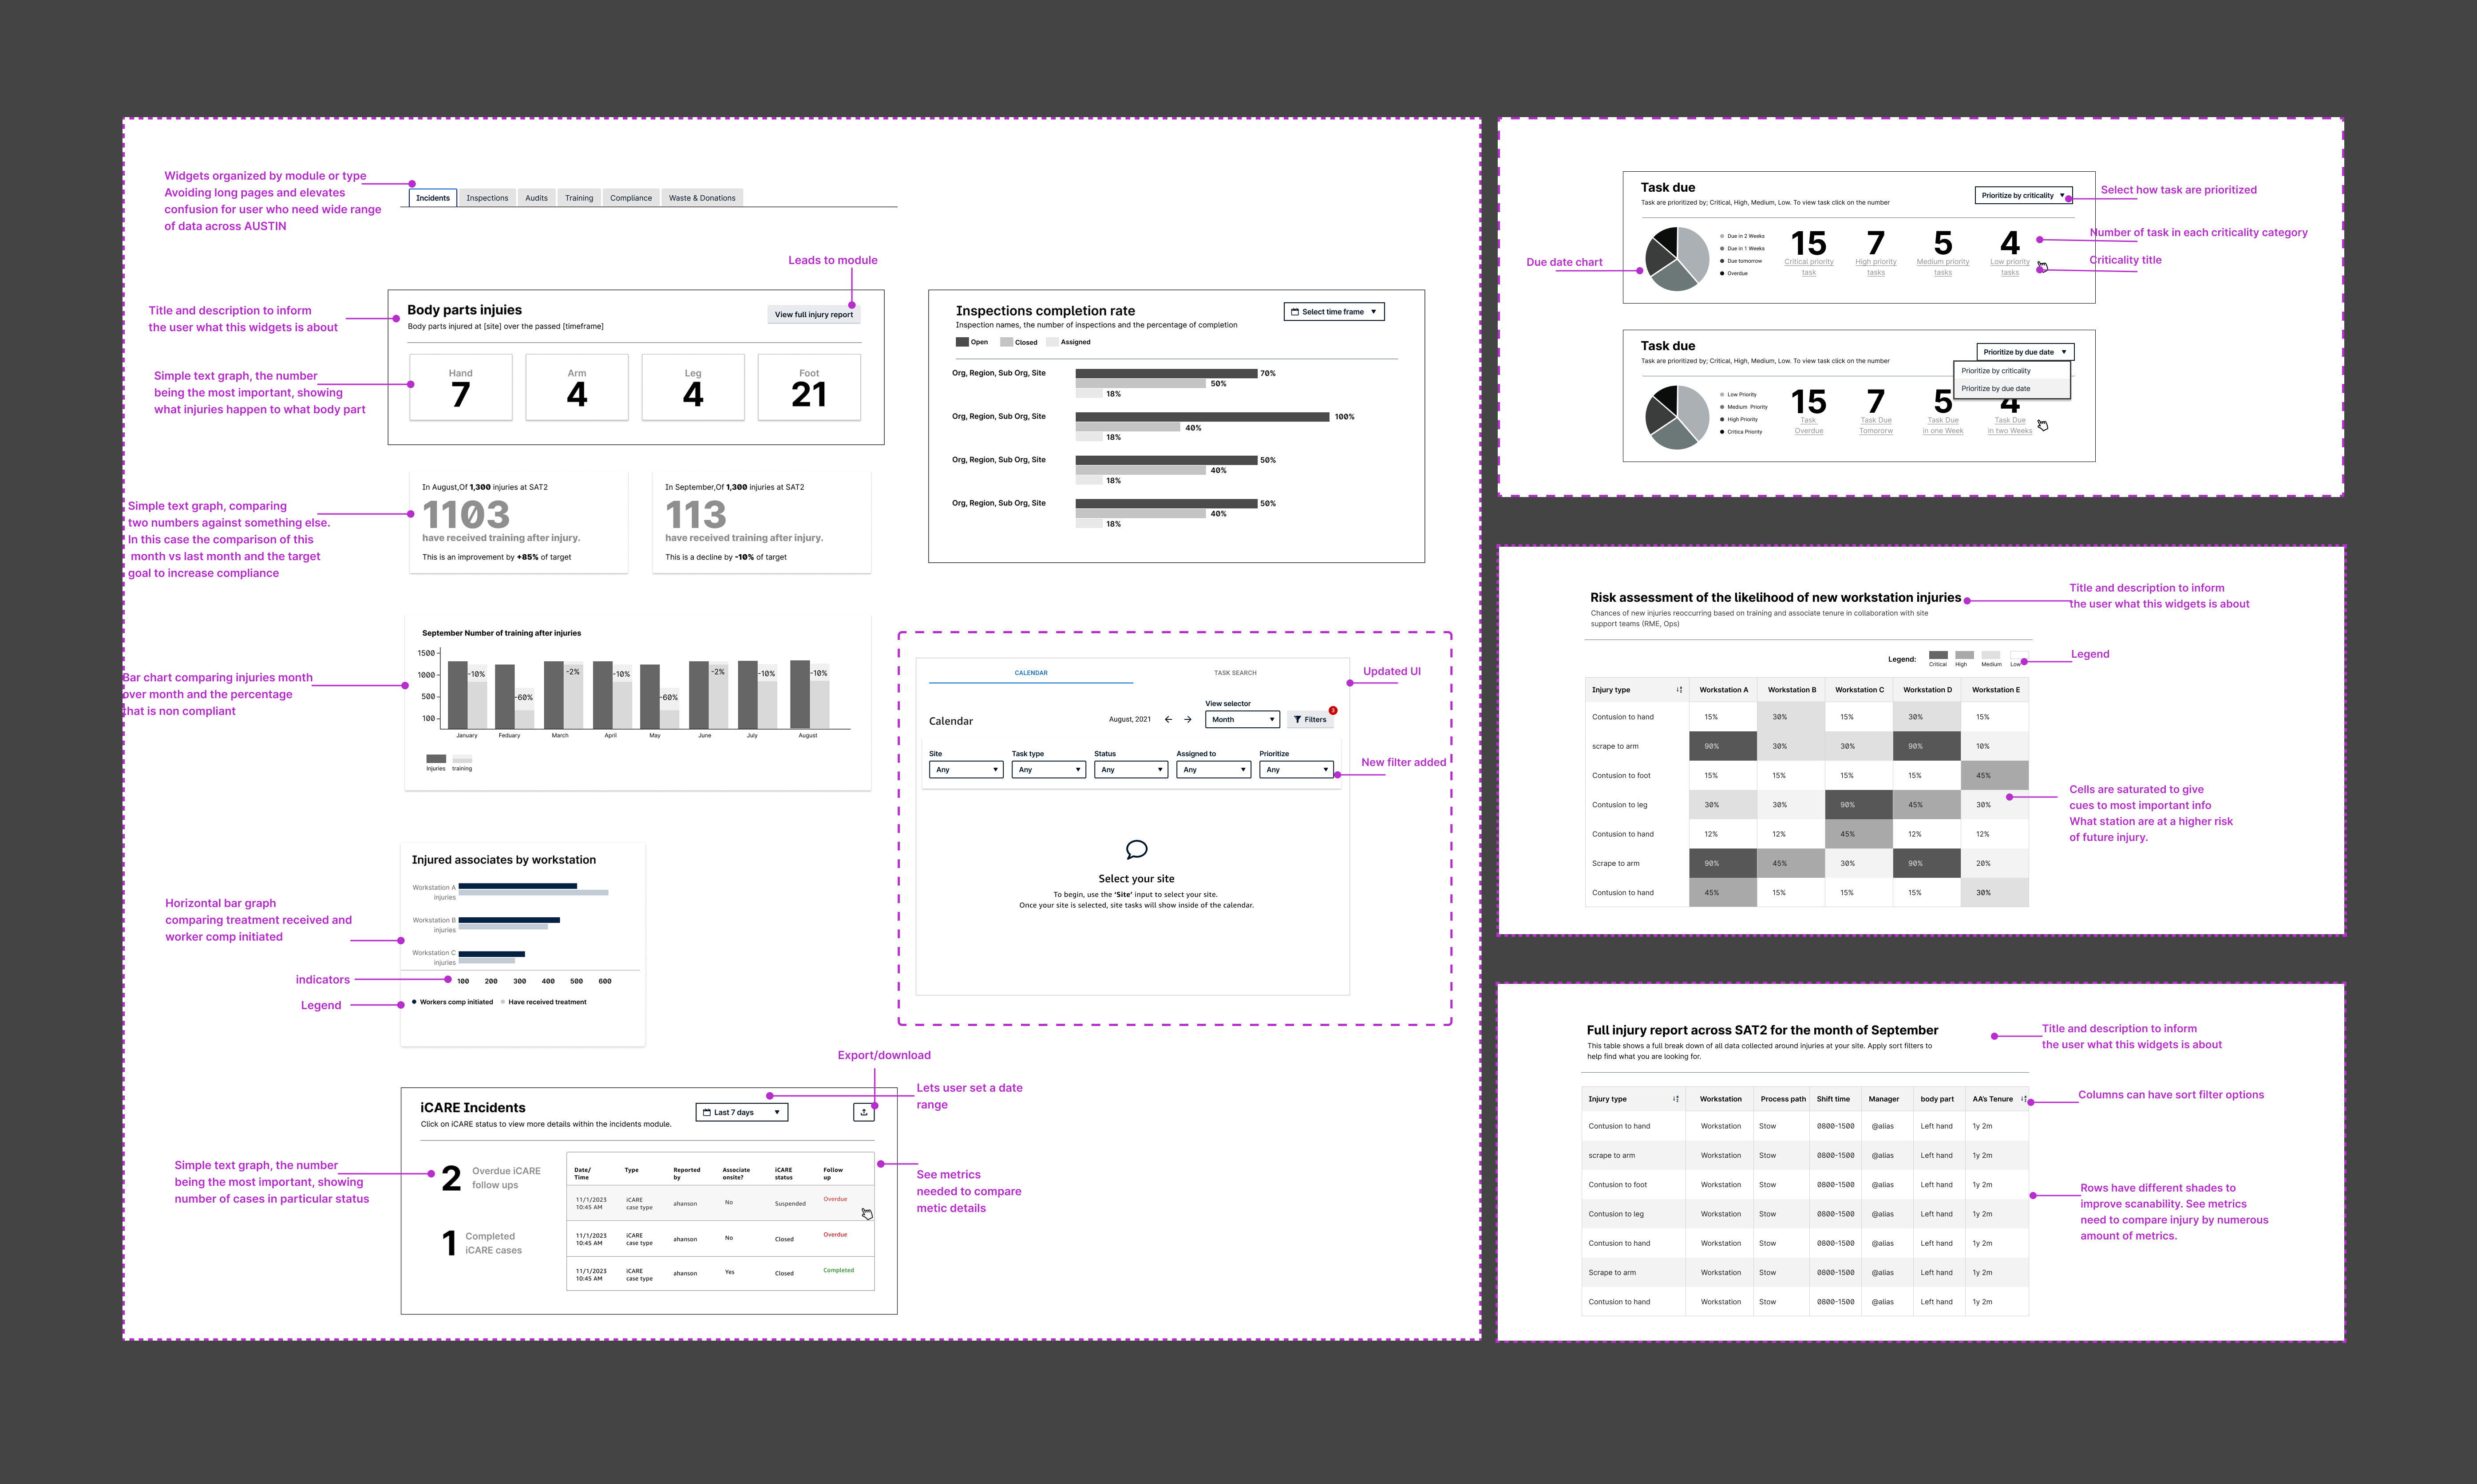Toggle the 'Workers comp initiated' legend item
The width and height of the screenshot is (2477, 1484).
455,1001
